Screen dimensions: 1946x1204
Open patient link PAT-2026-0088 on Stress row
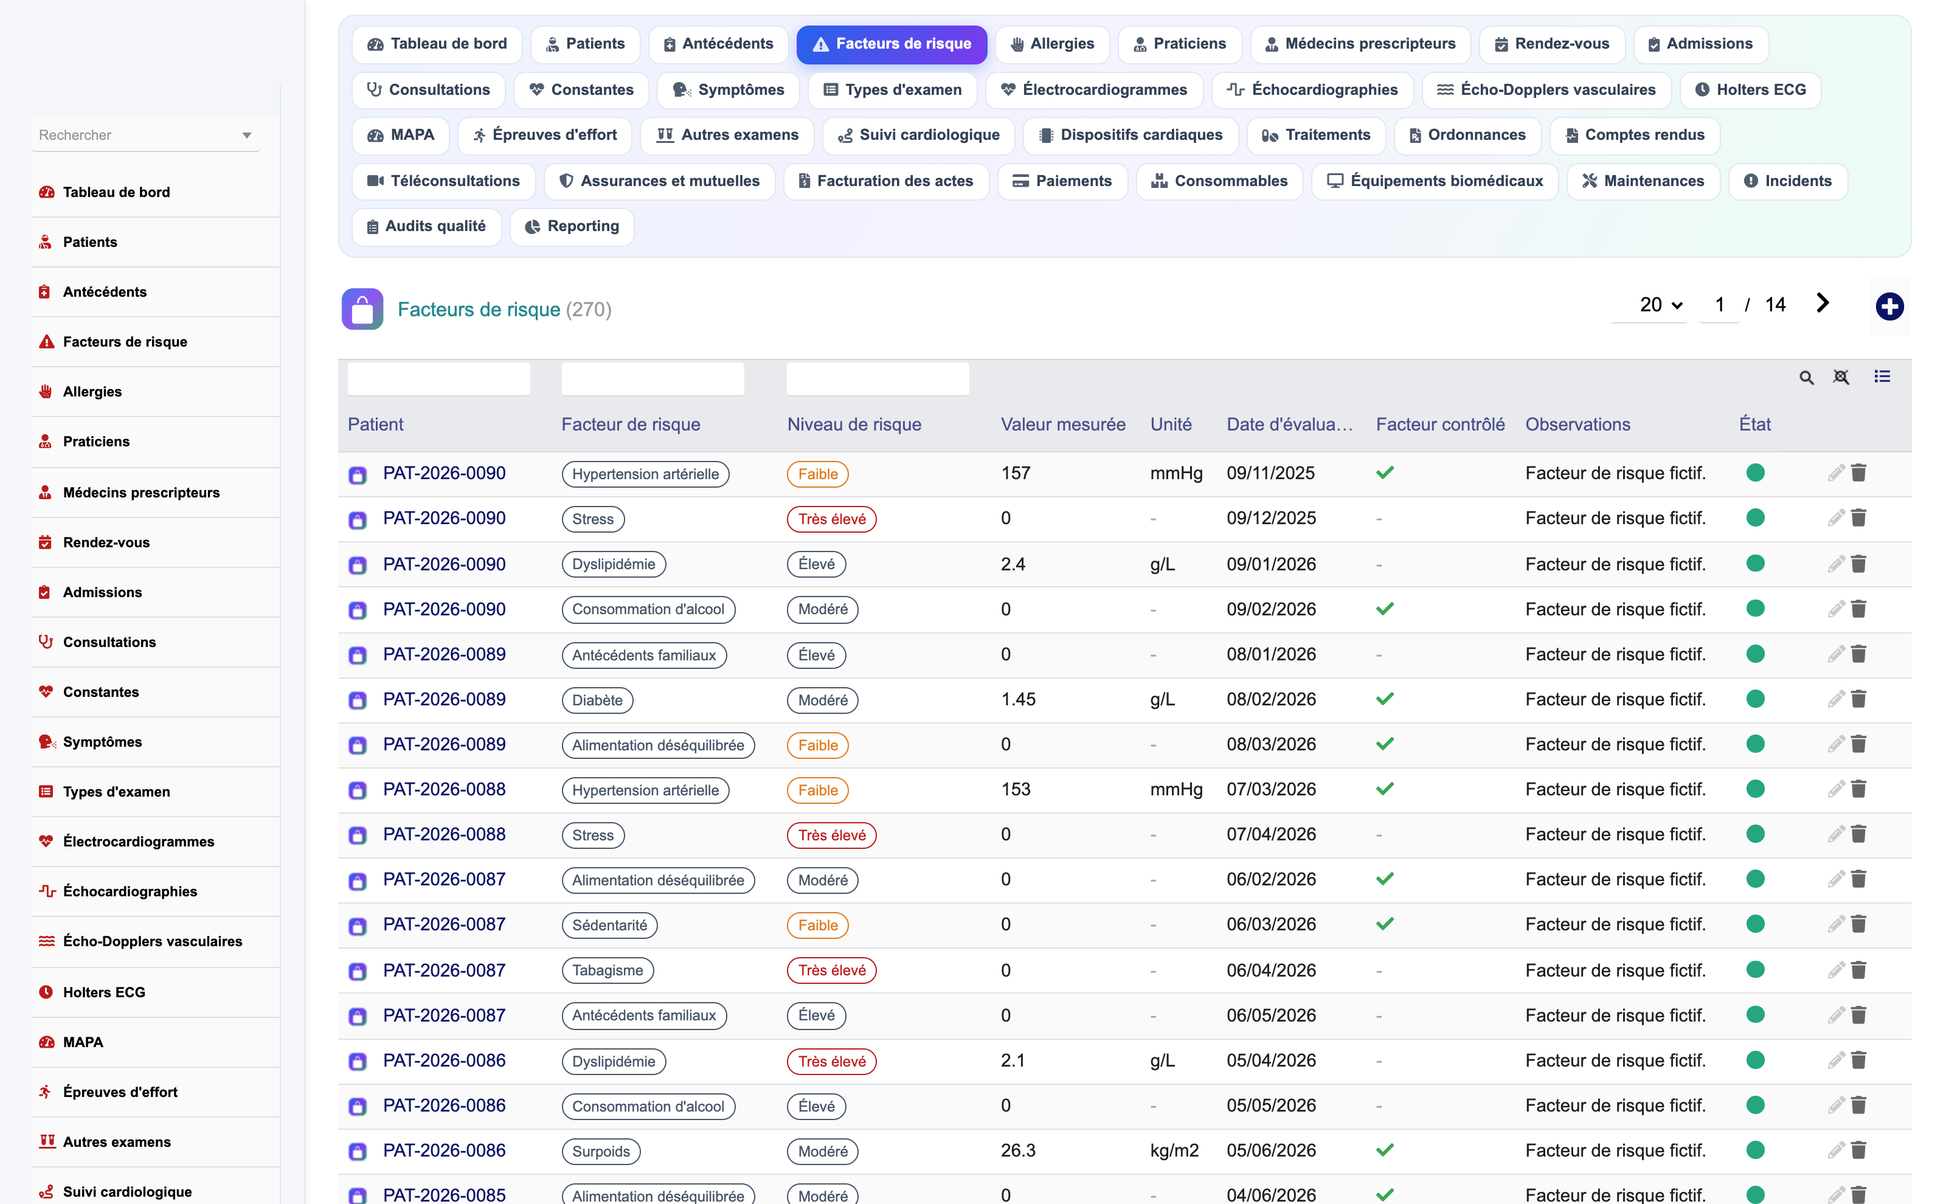click(444, 834)
